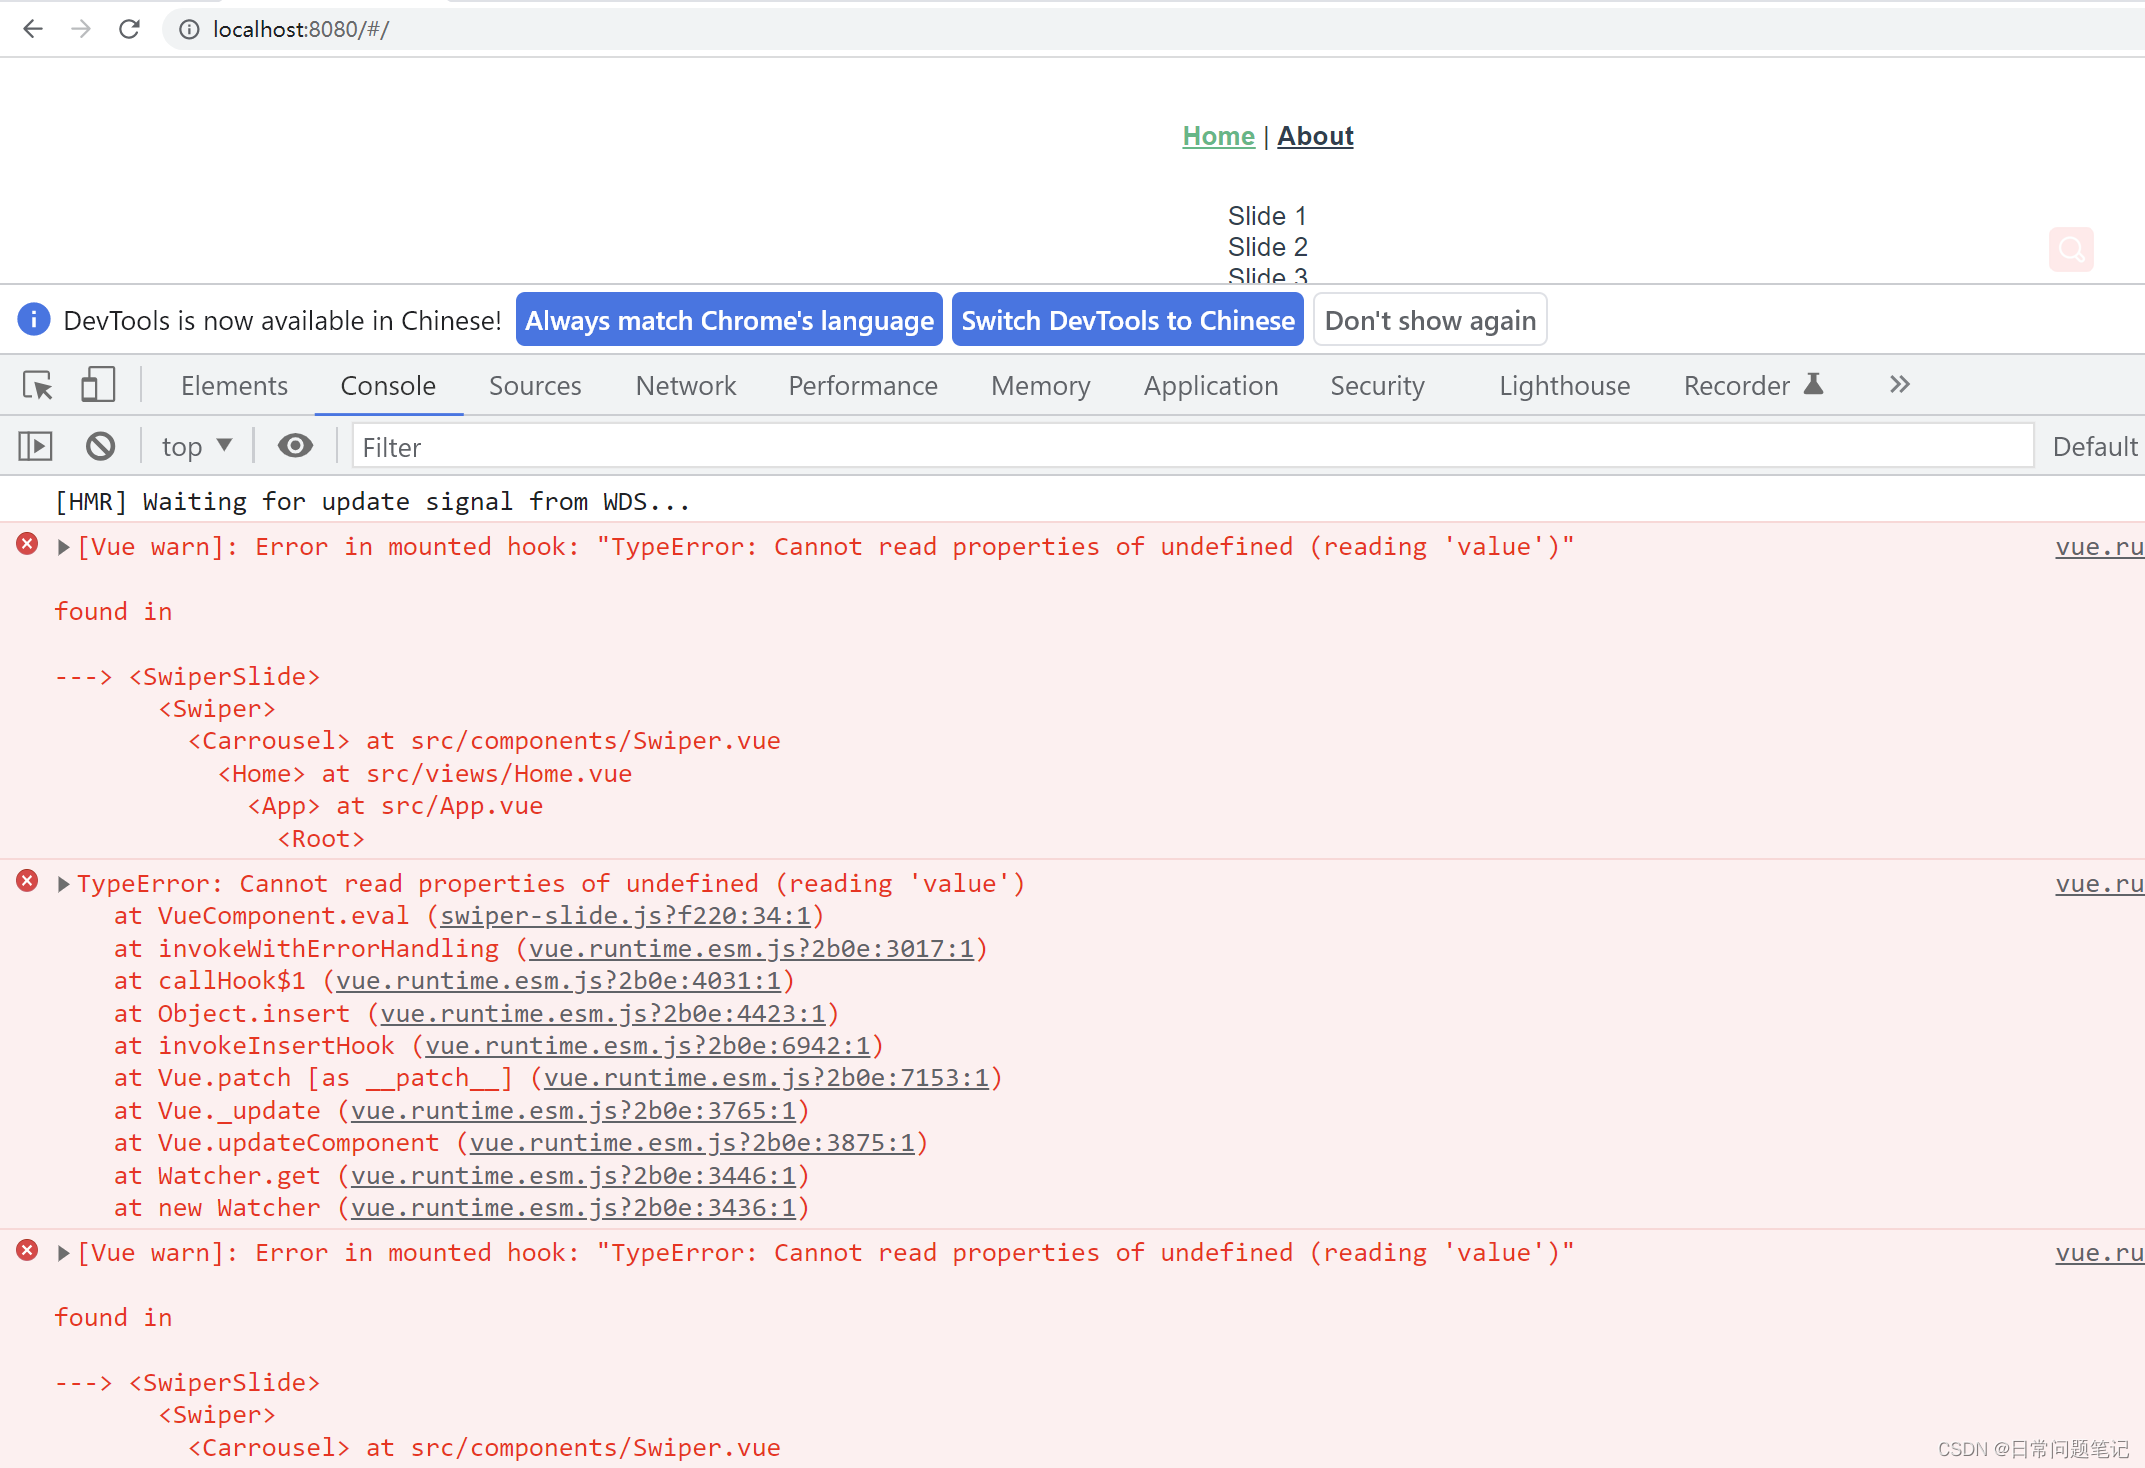This screenshot has height=1468, width=2145.
Task: Expand the TypeError stack trace entry
Action: coord(64,884)
